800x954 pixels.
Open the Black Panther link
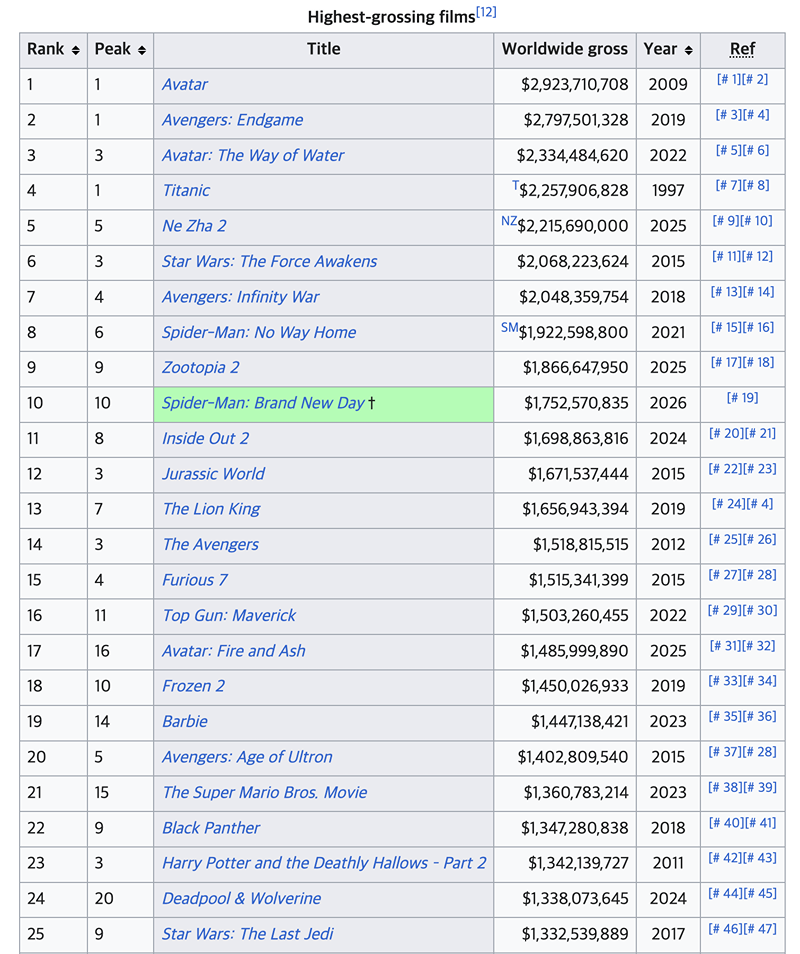click(211, 827)
